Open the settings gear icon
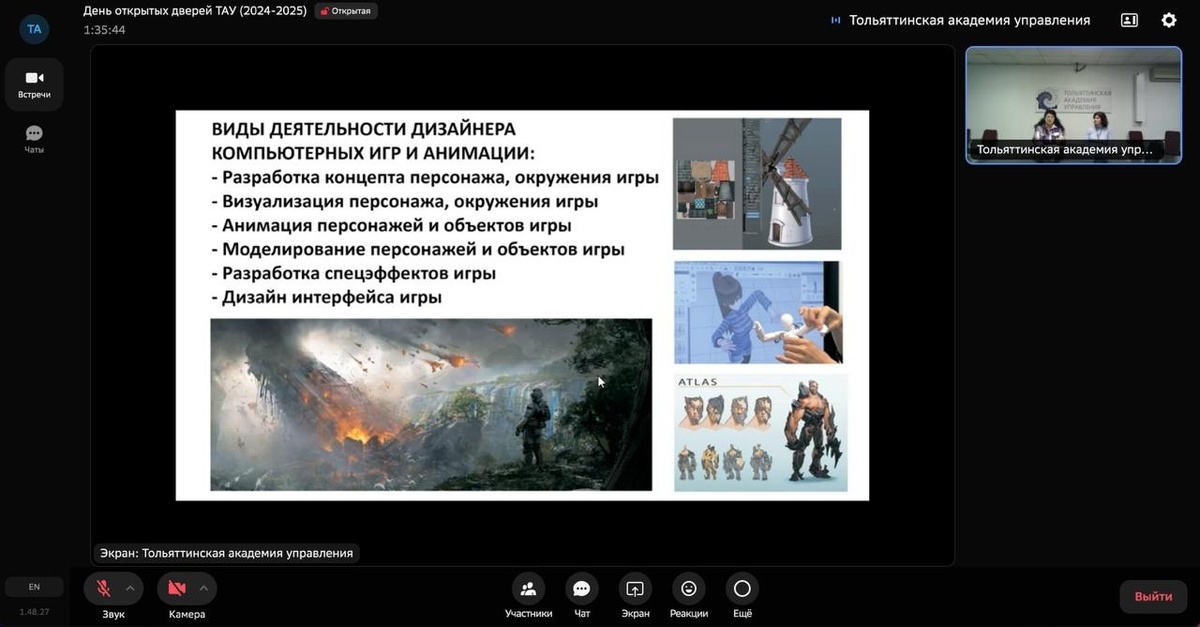This screenshot has width=1200, height=627. (x=1168, y=20)
